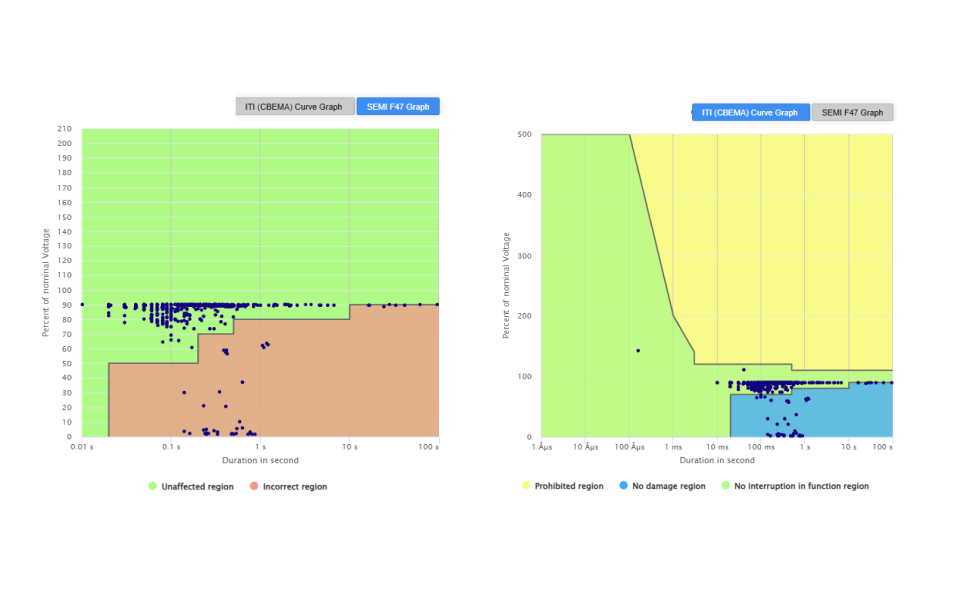Screen dimensions: 961x614
Task: Toggle No interruption in function region legend
Action: coord(795,486)
